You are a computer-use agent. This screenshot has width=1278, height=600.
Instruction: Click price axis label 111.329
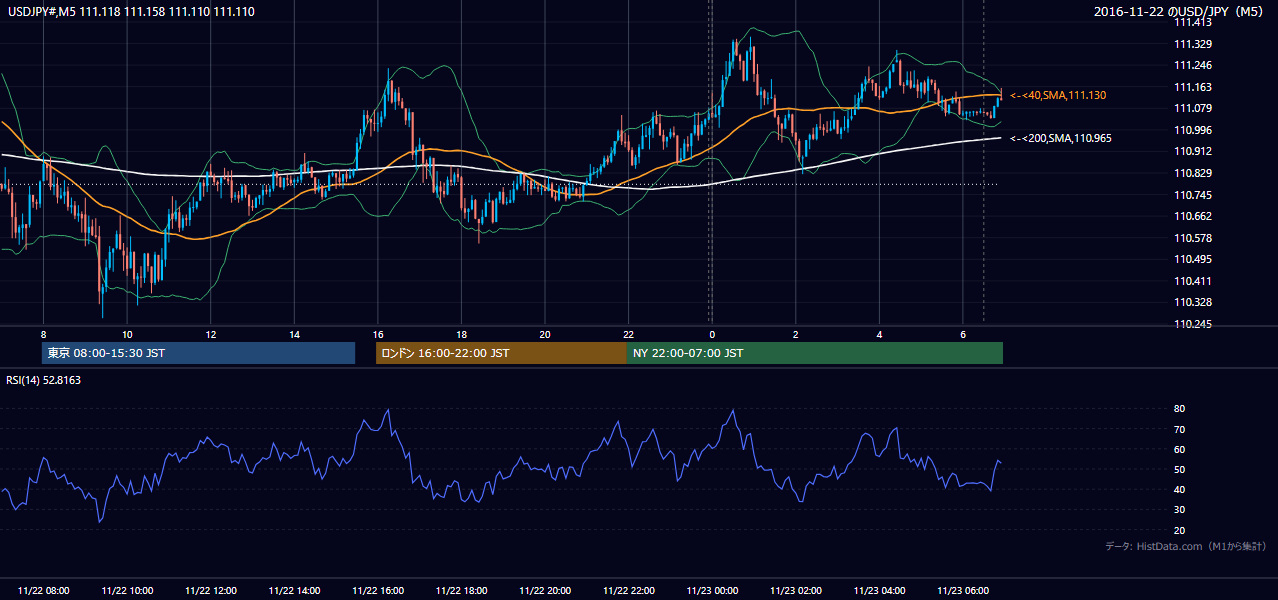coord(1193,44)
